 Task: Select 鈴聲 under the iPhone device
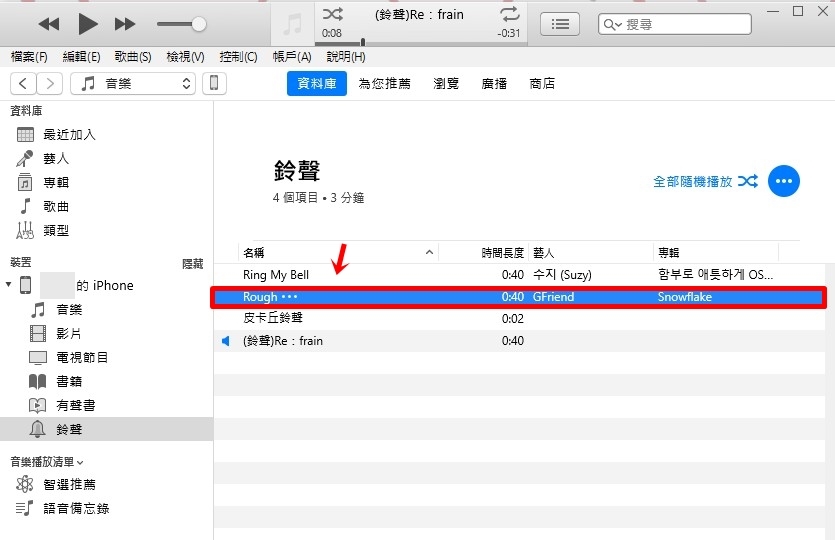point(107,429)
